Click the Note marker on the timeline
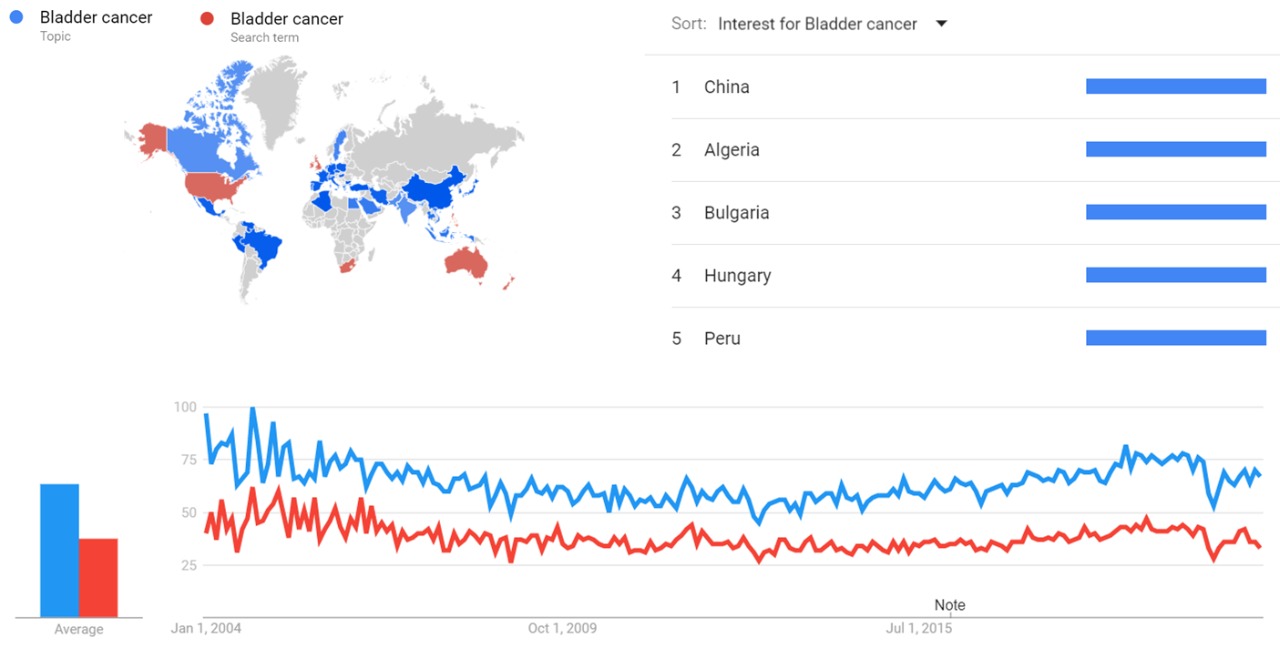Image resolution: width=1280 pixels, height=648 pixels. coord(949,605)
